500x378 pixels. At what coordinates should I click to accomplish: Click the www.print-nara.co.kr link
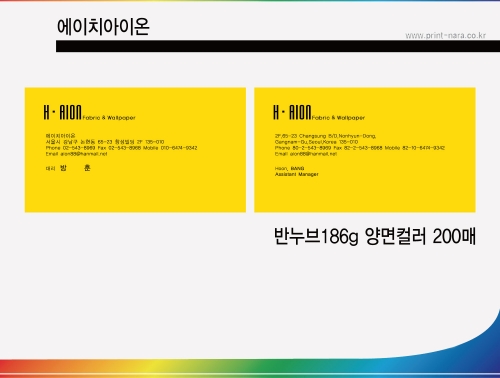(x=445, y=36)
